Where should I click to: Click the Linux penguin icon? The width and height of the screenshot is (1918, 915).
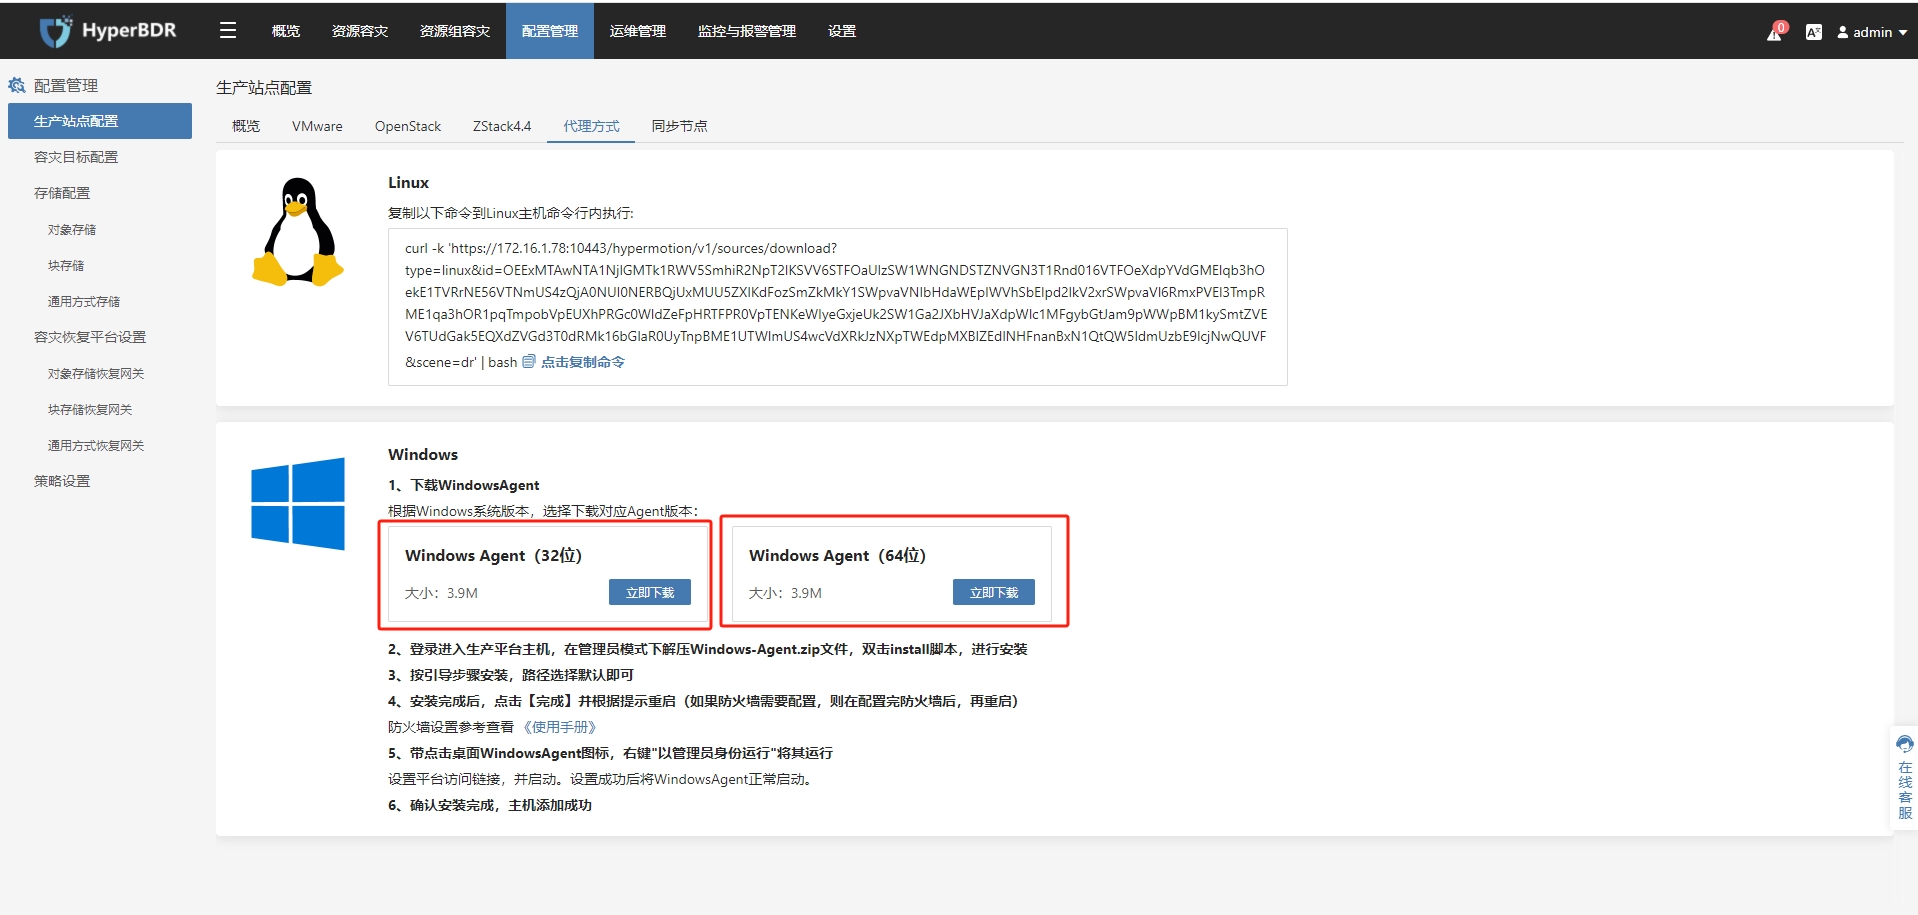pyautogui.click(x=298, y=233)
